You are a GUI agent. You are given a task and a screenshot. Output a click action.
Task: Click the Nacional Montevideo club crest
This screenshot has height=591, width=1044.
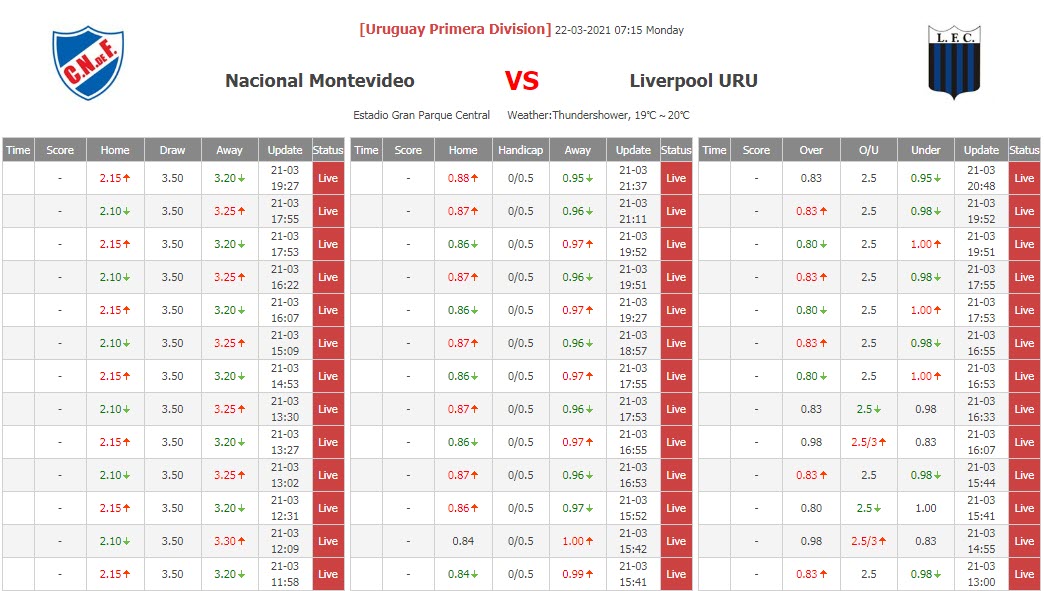pos(88,63)
